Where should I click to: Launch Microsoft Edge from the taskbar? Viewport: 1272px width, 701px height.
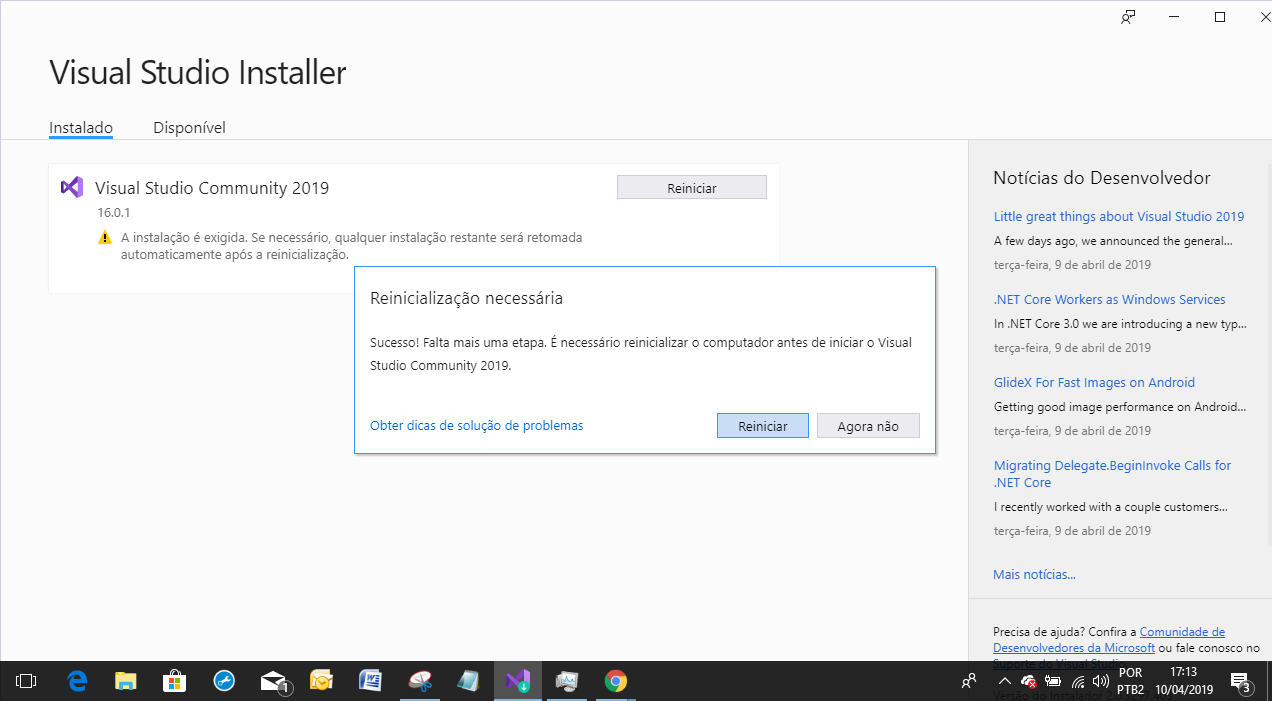click(77, 681)
